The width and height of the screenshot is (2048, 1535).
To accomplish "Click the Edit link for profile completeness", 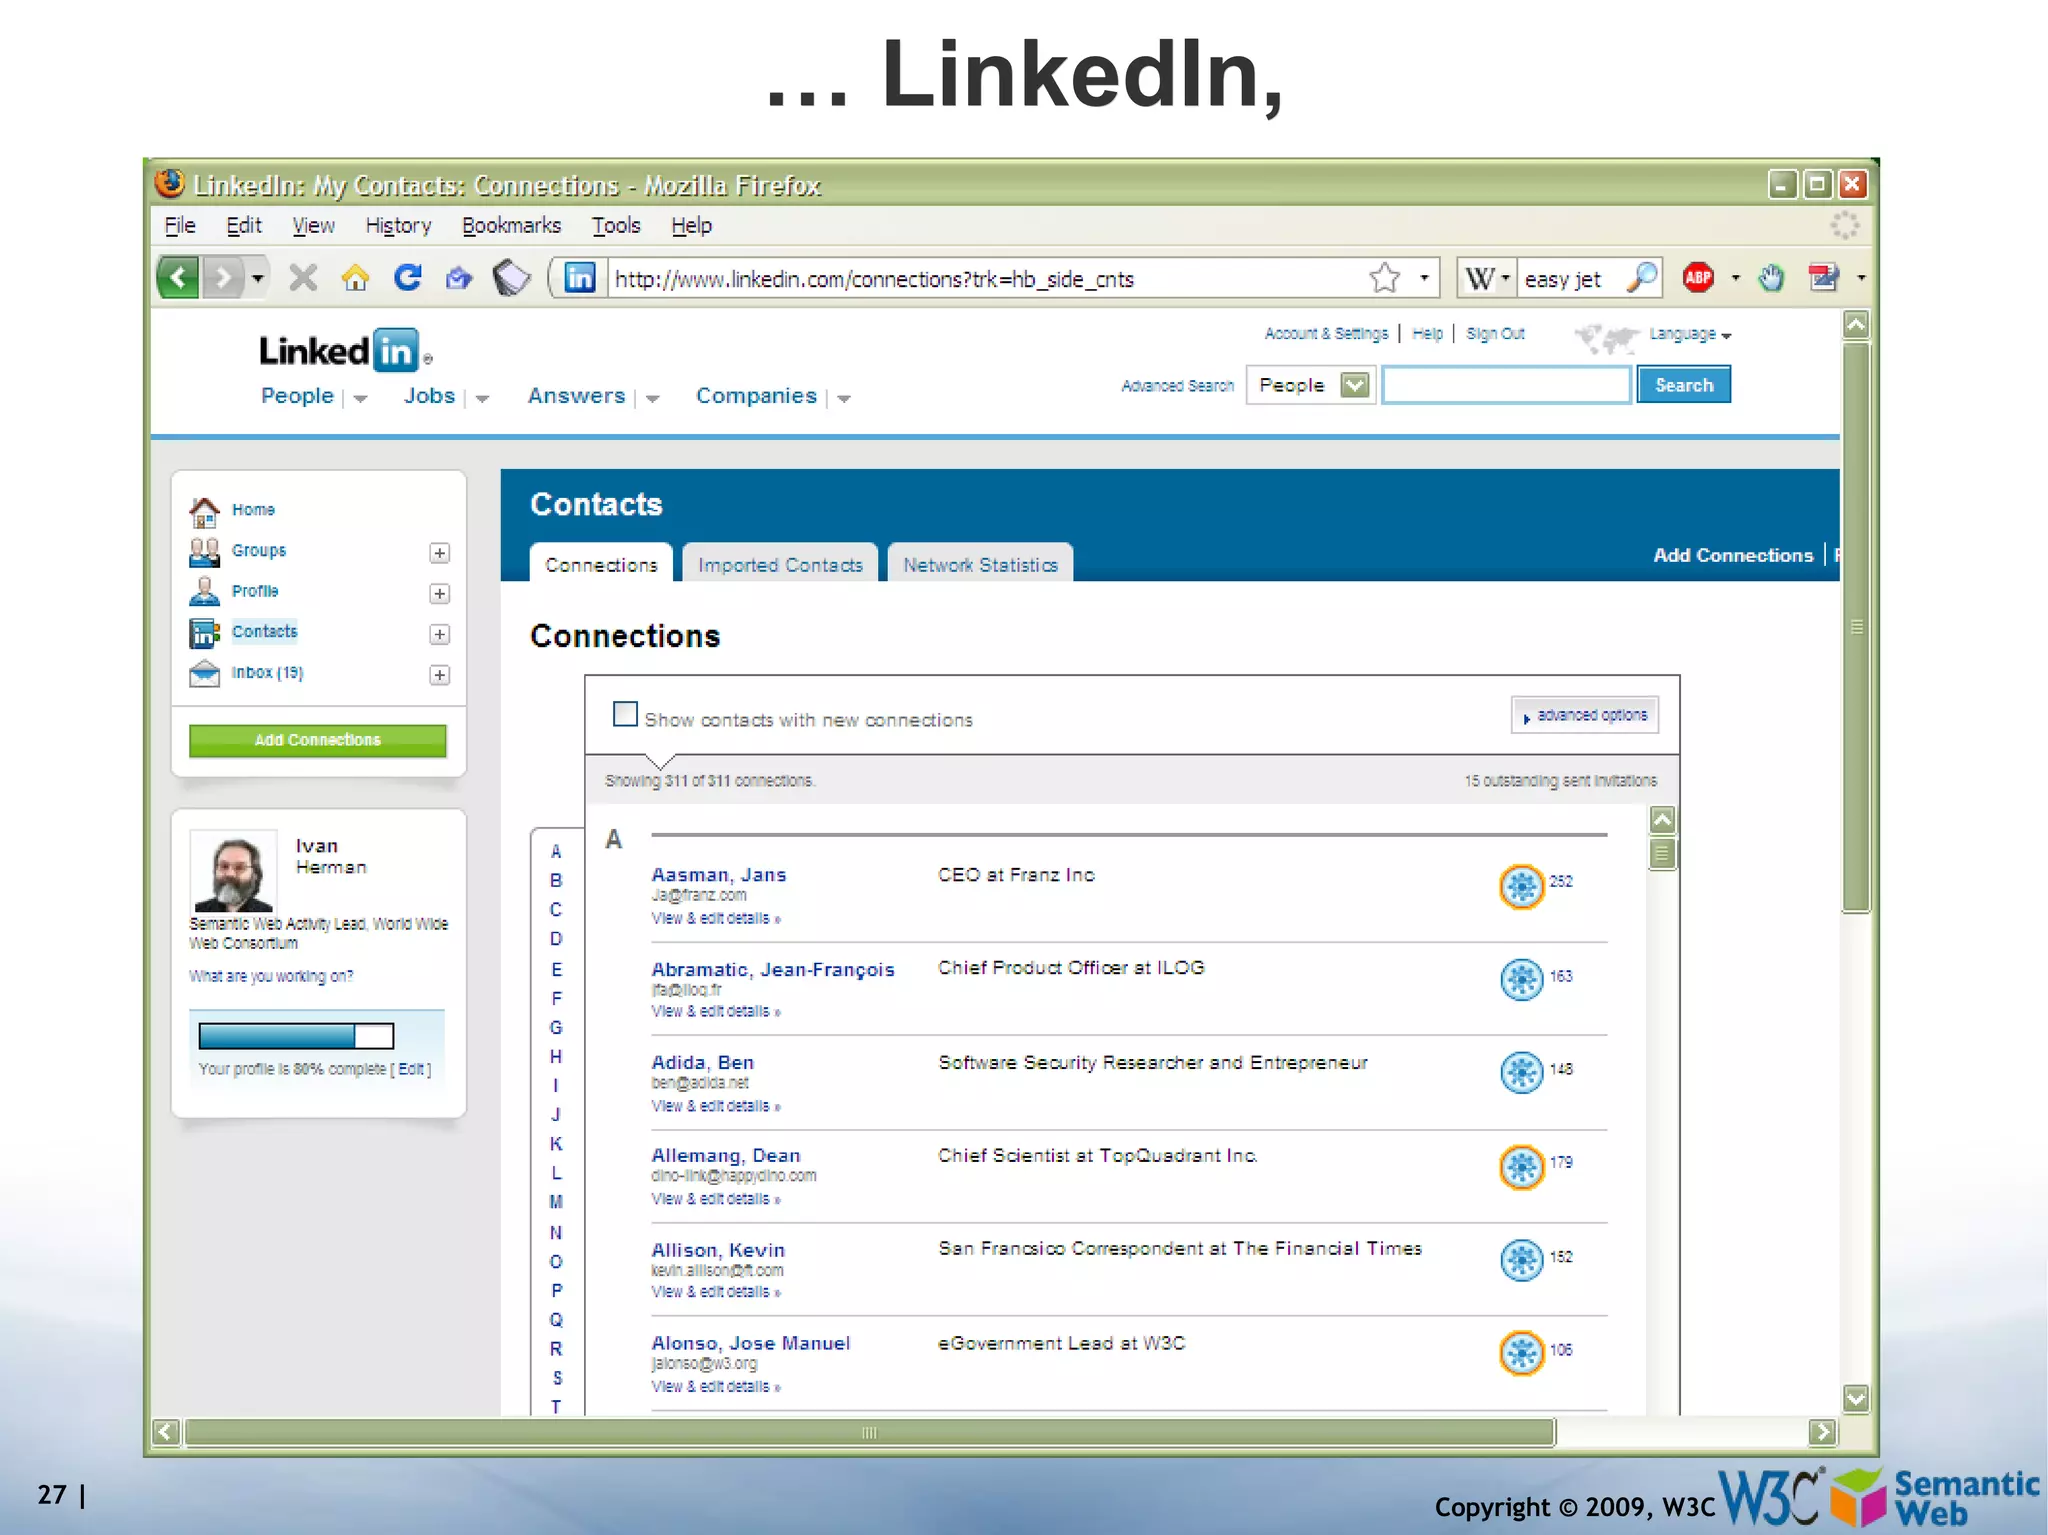I will [x=413, y=1069].
